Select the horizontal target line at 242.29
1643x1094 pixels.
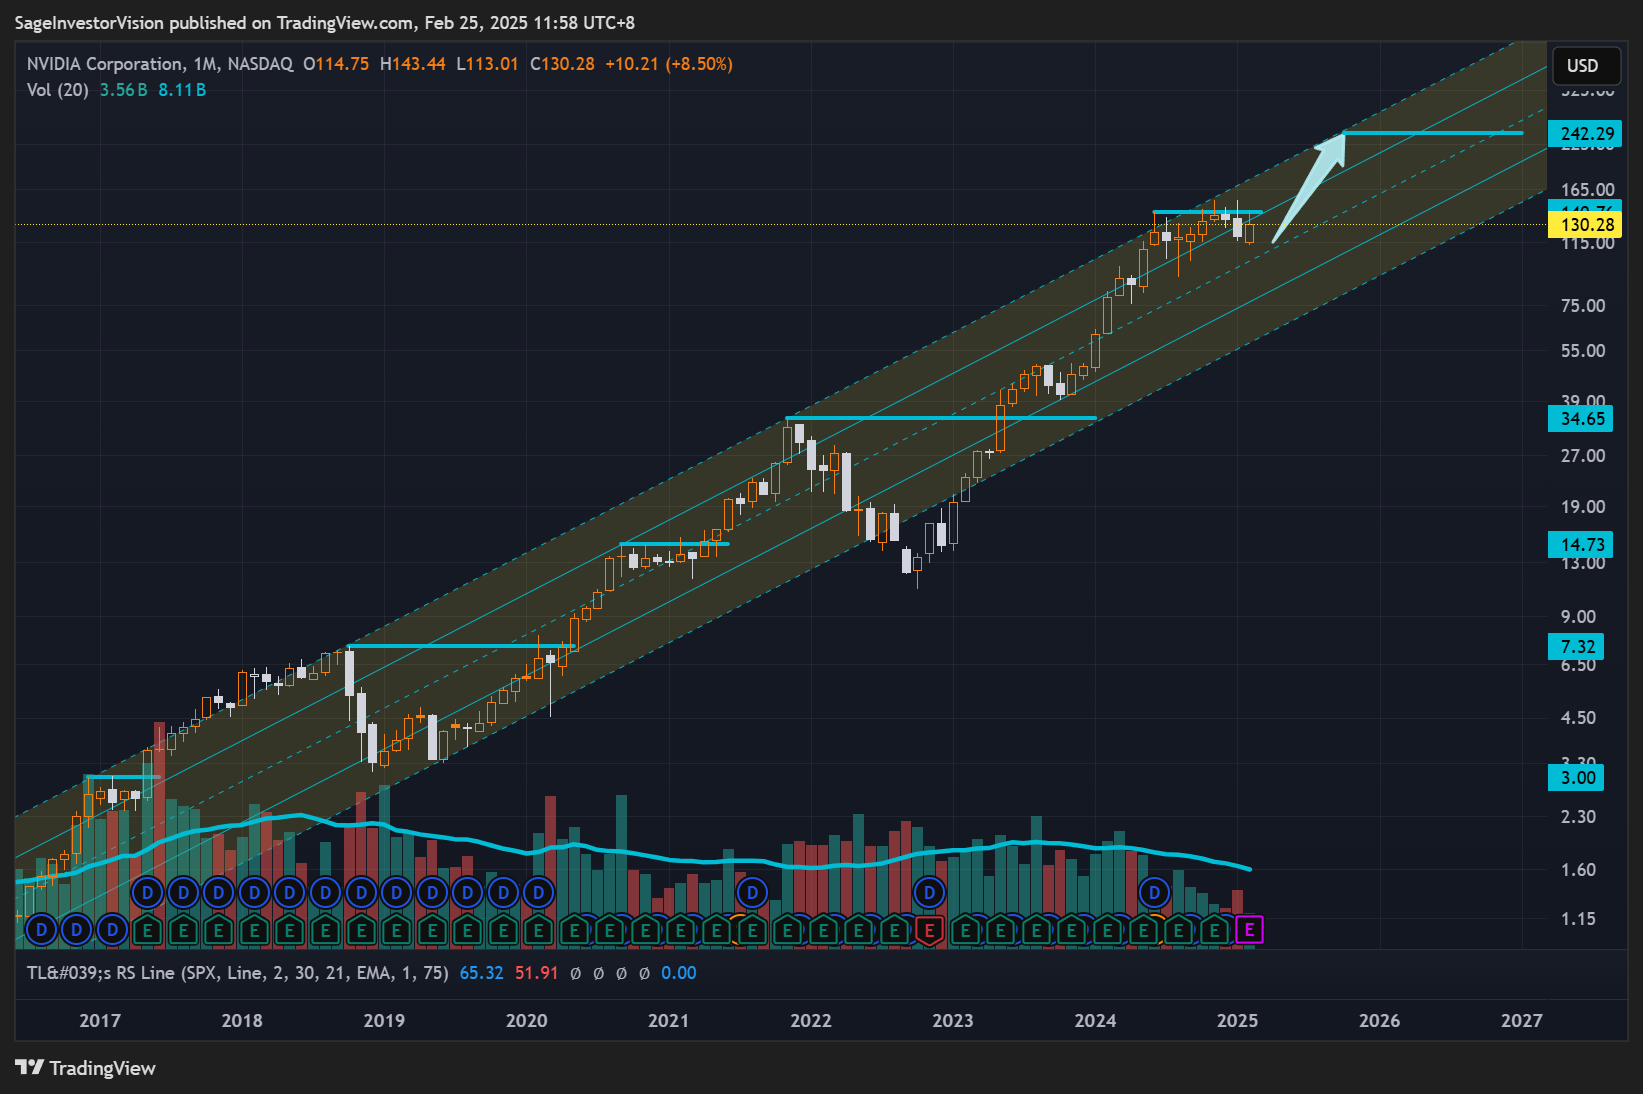click(x=1432, y=133)
